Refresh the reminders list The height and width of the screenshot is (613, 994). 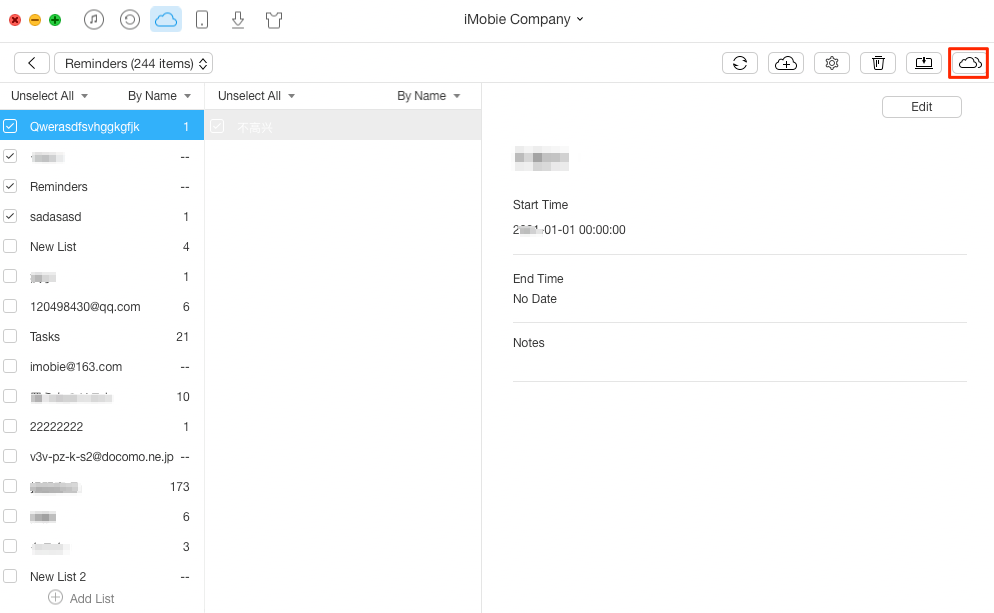pyautogui.click(x=740, y=63)
